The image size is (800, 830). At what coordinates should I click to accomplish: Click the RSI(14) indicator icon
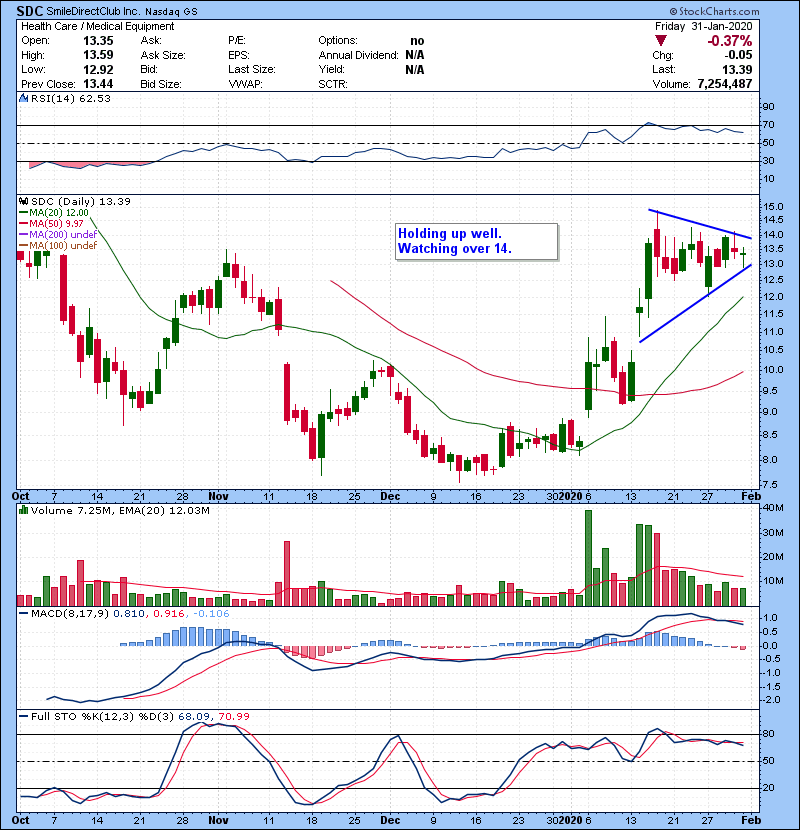pyautogui.click(x=23, y=98)
